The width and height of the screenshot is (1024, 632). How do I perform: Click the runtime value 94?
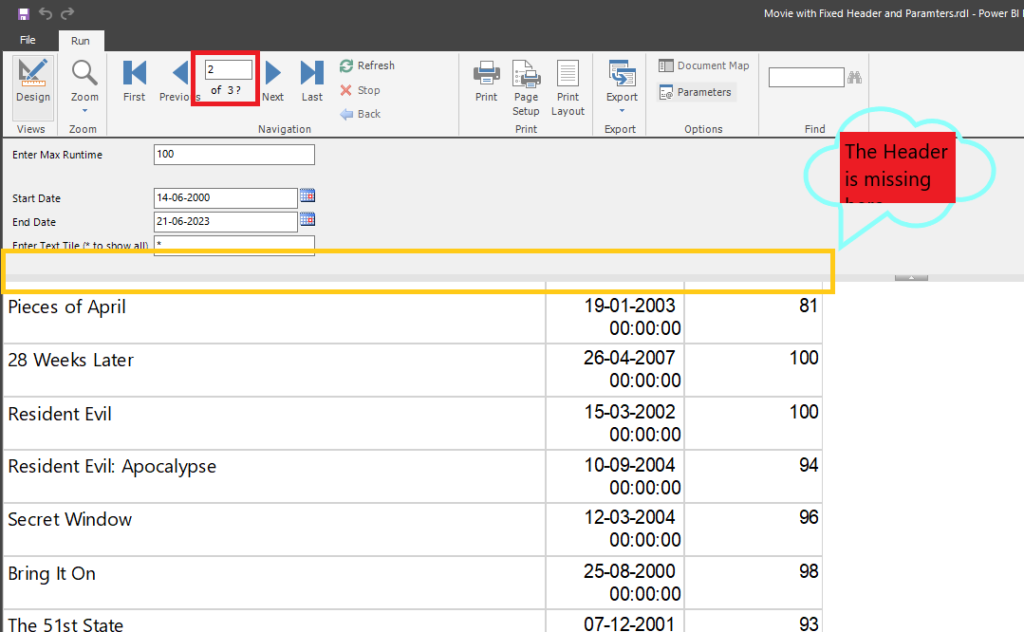(x=808, y=465)
